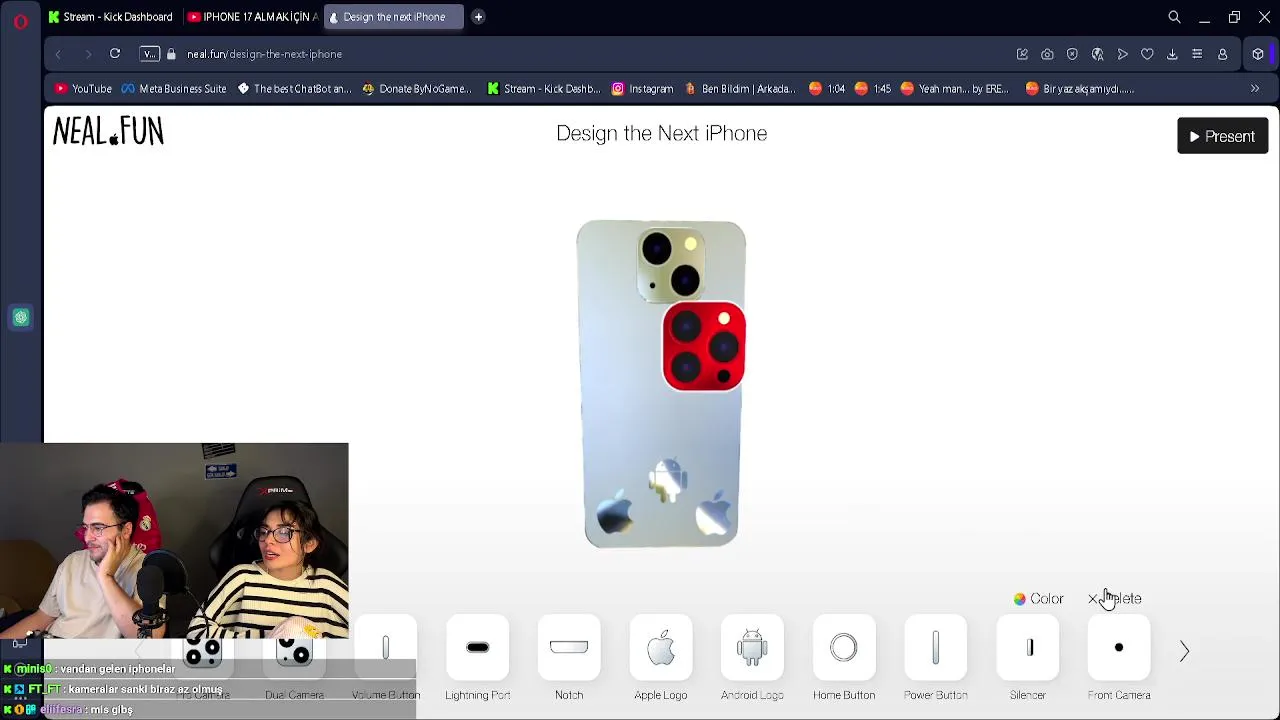Click the VPN badge in address bar

tap(149, 54)
